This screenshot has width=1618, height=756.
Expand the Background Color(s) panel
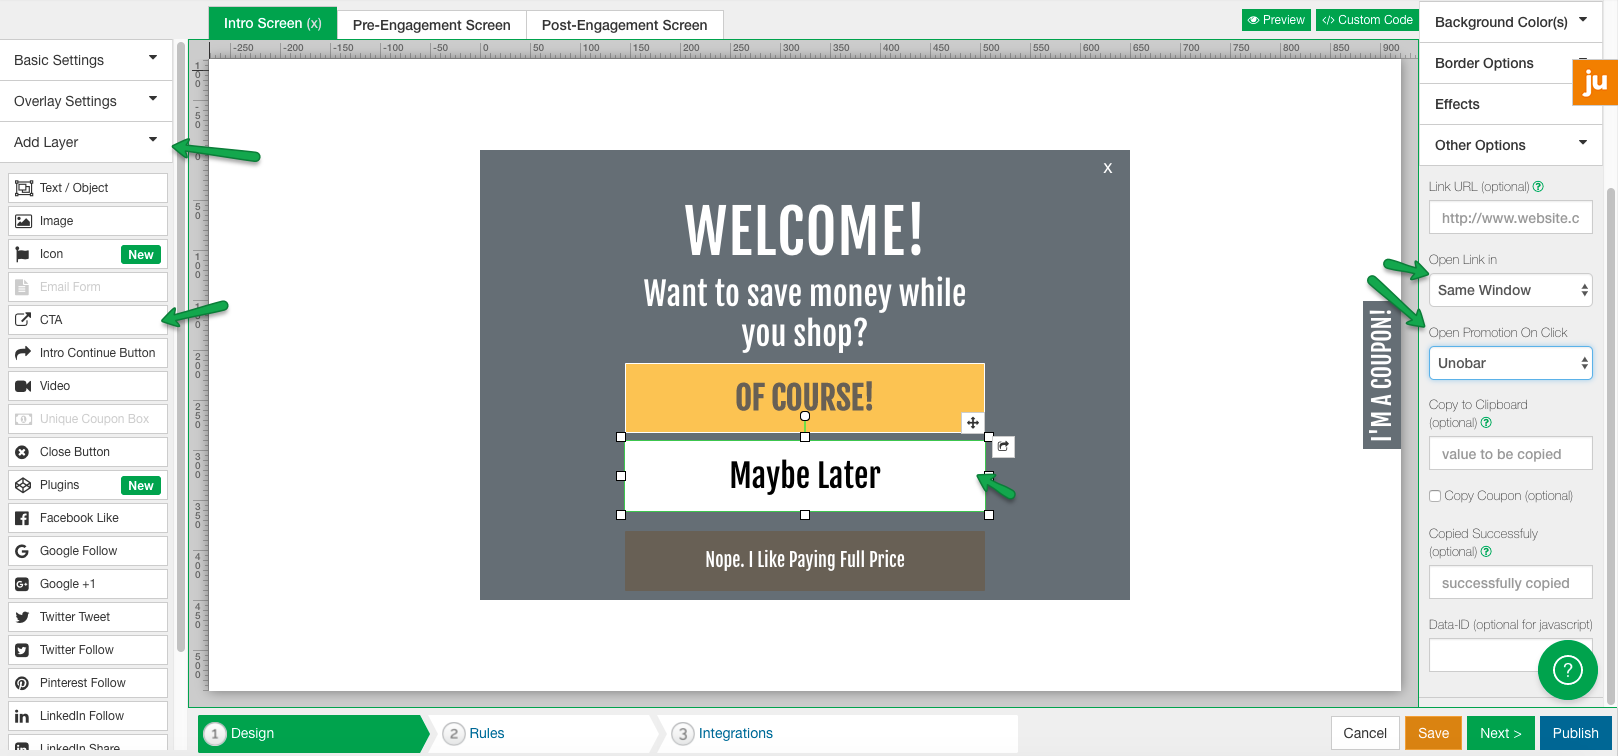click(1510, 22)
